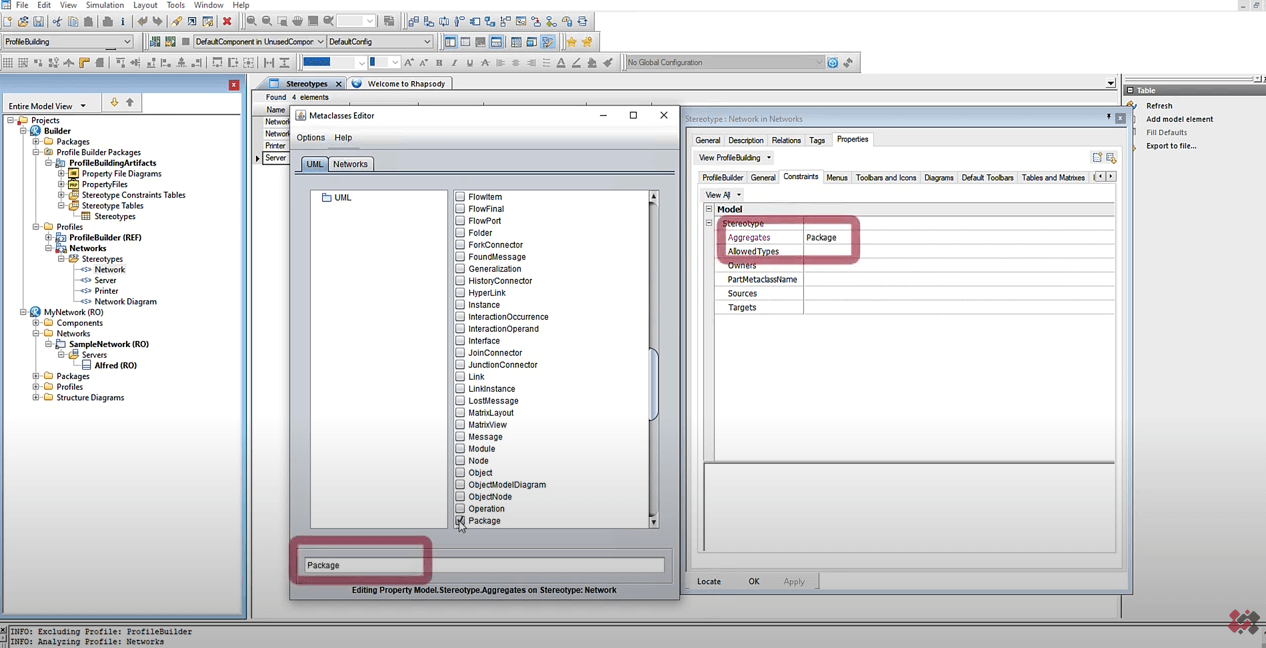Uncheck the Package metaclass checkbox
The width and height of the screenshot is (1266, 648).
click(460, 521)
